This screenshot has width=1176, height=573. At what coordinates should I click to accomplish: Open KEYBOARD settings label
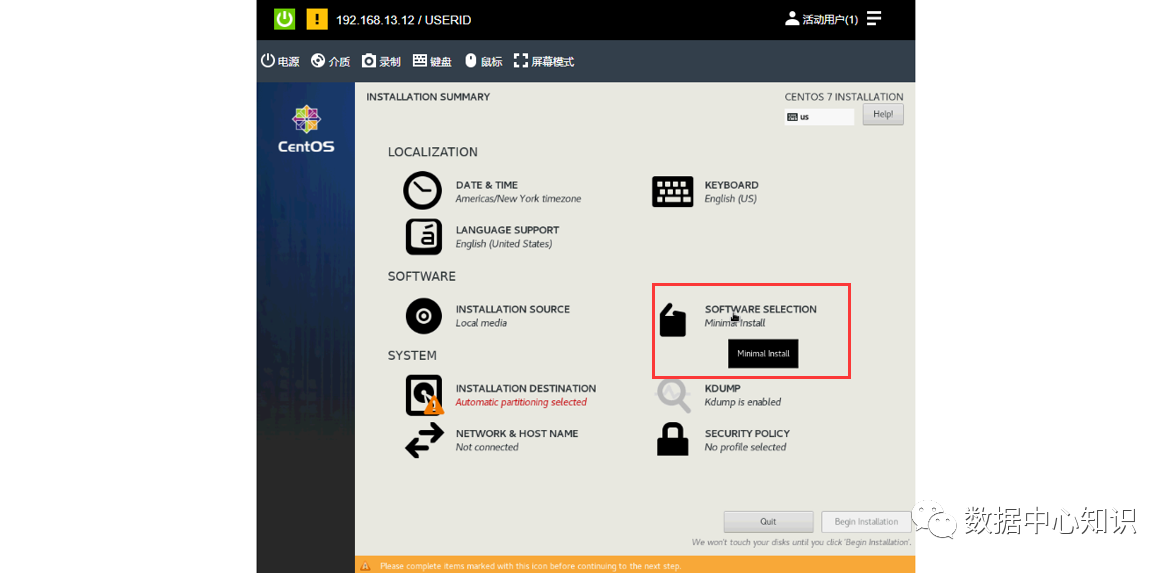click(731, 185)
